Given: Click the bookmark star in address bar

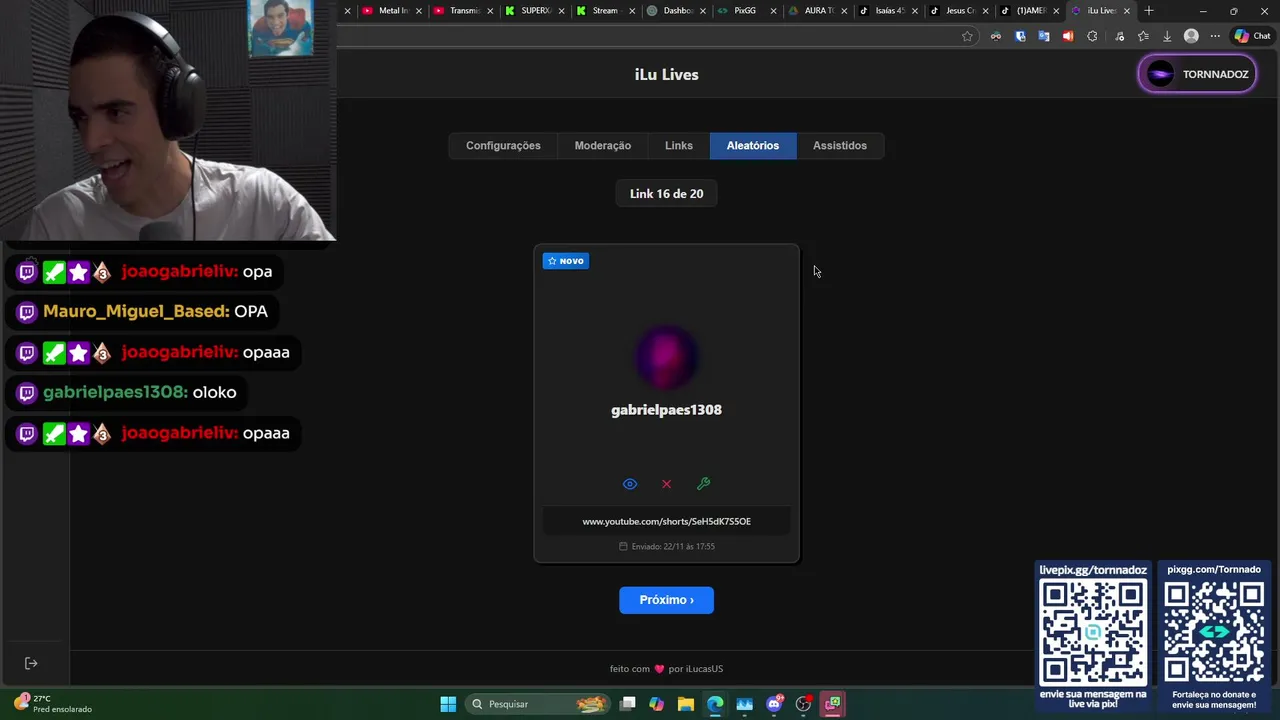Looking at the screenshot, I should click(967, 36).
